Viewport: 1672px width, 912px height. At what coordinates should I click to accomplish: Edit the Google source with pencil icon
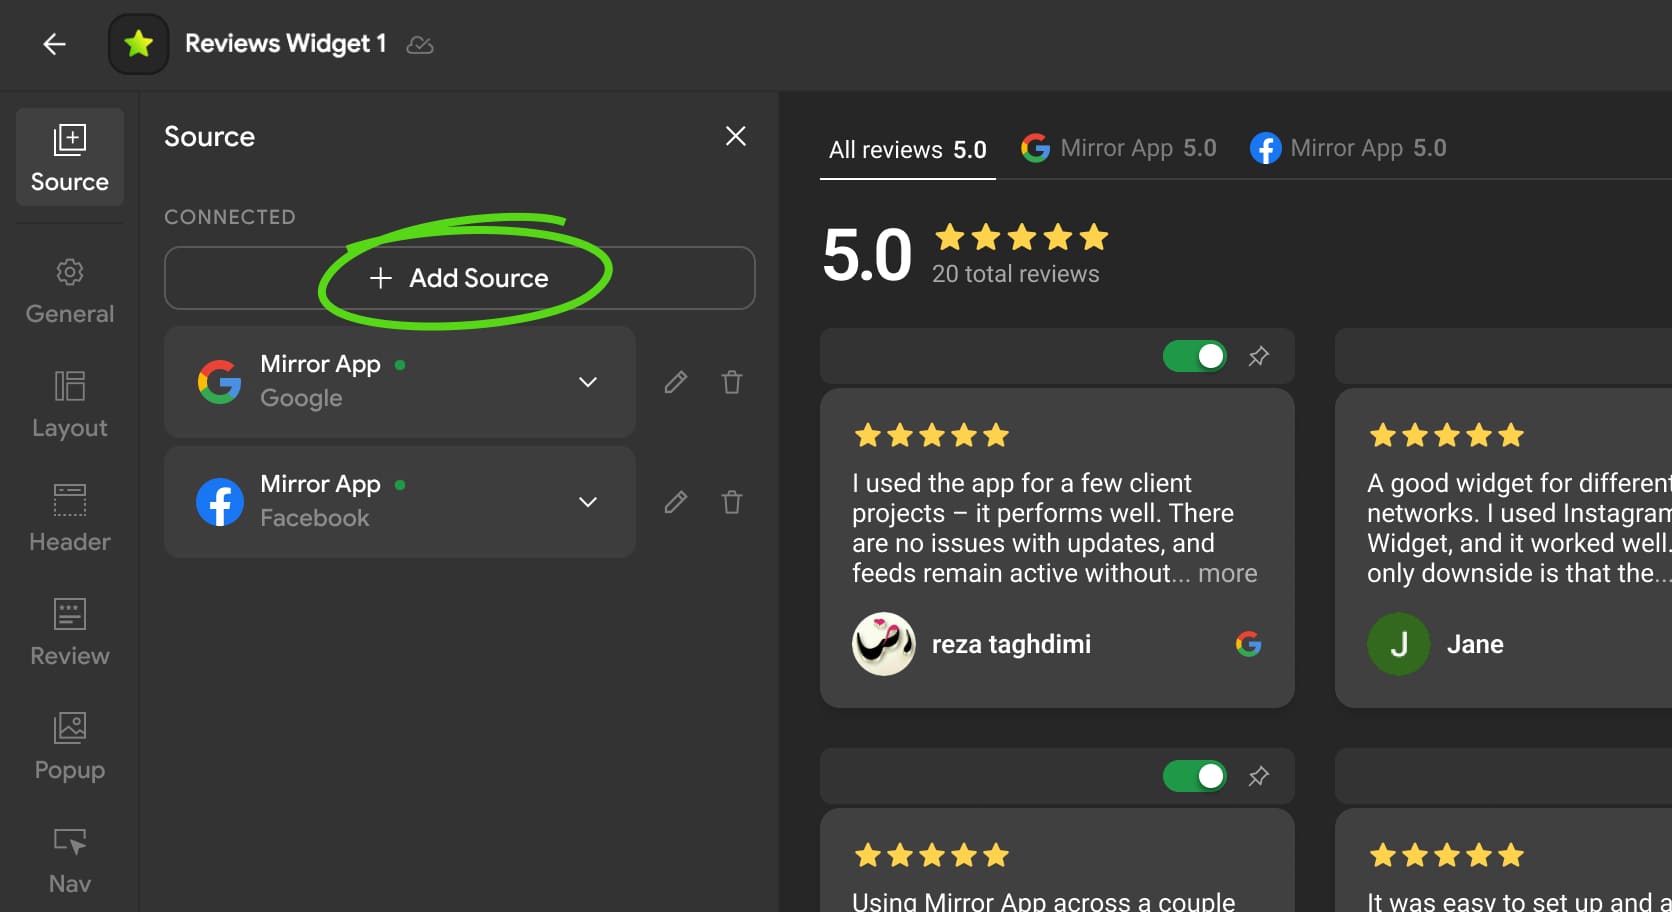[x=676, y=382]
